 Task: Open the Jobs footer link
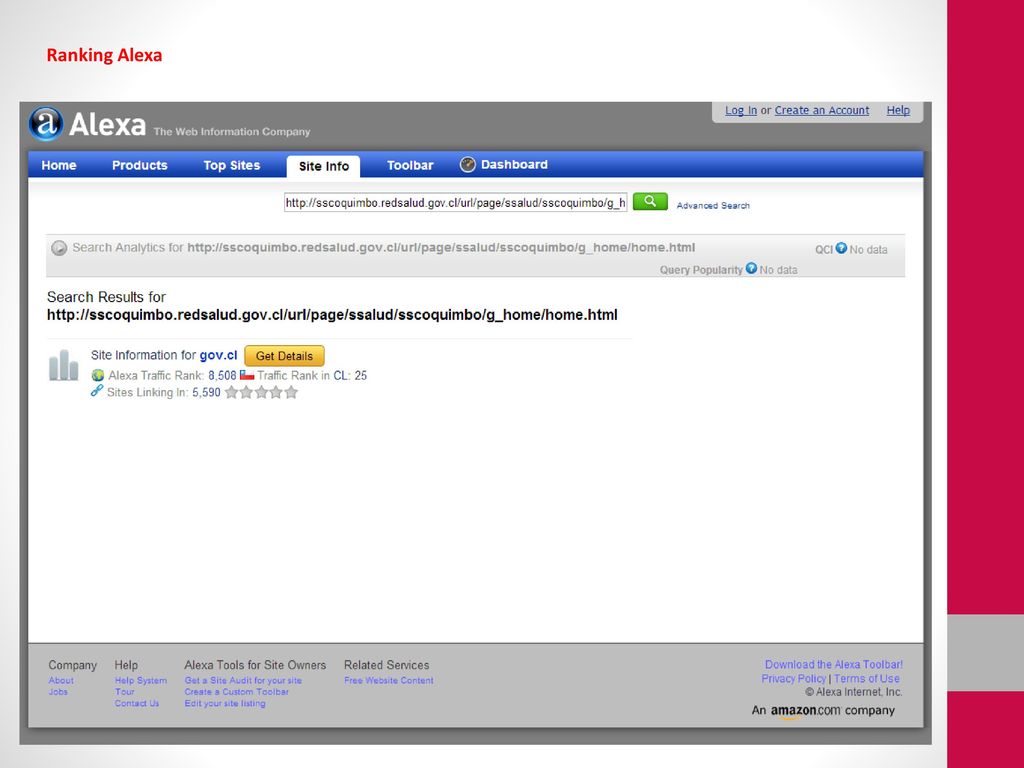click(x=58, y=692)
